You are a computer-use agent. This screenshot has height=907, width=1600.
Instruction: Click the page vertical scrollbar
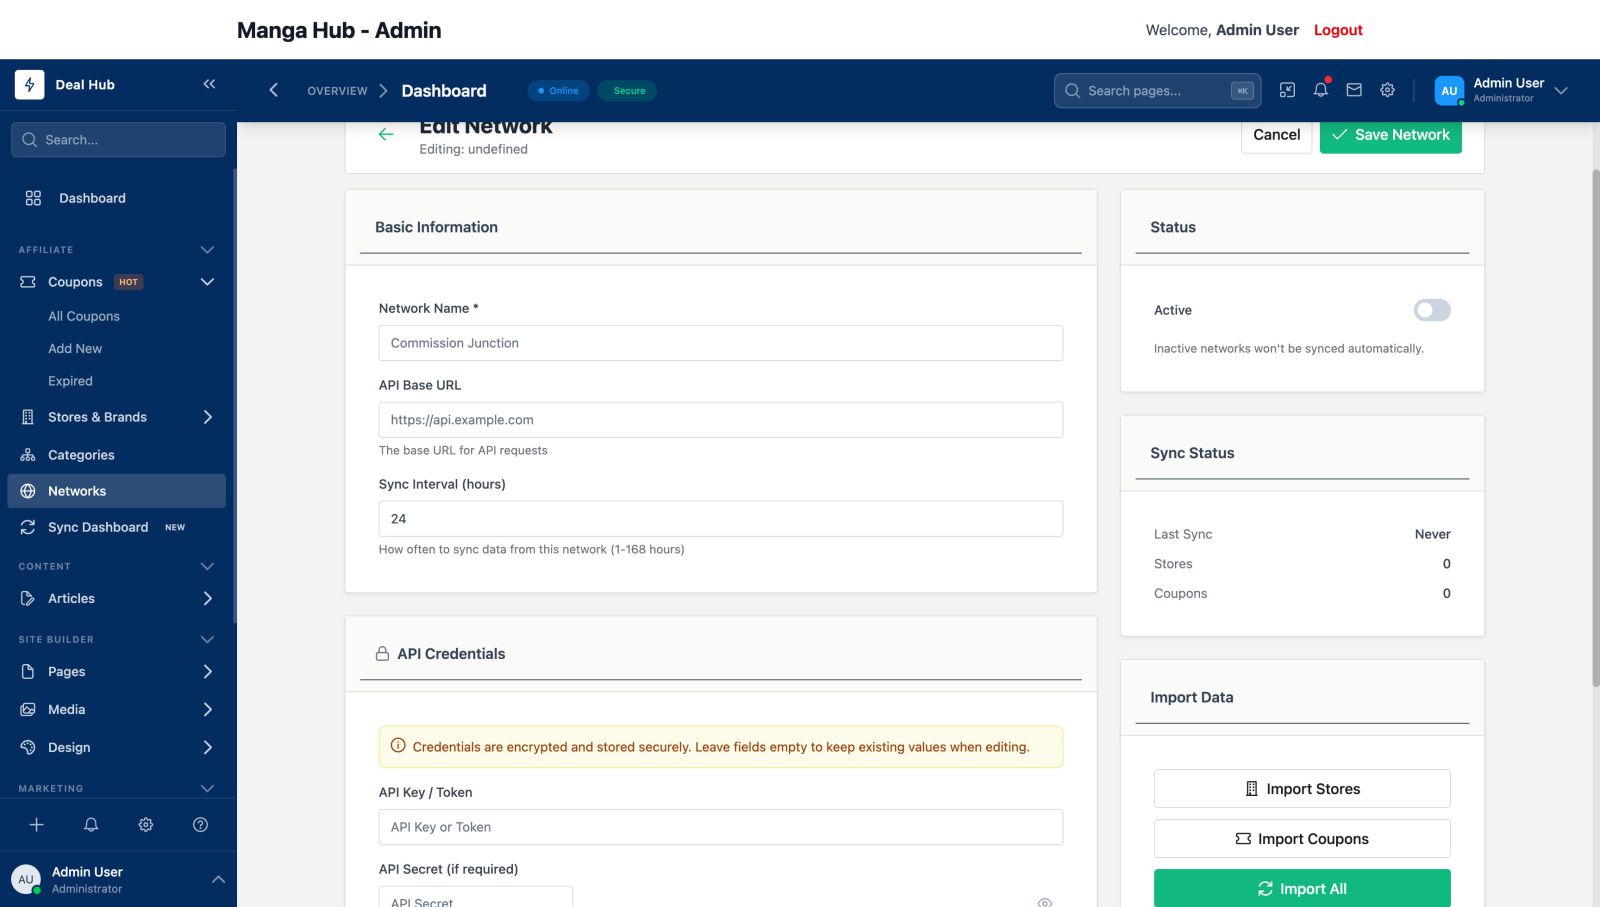[x=1594, y=430]
